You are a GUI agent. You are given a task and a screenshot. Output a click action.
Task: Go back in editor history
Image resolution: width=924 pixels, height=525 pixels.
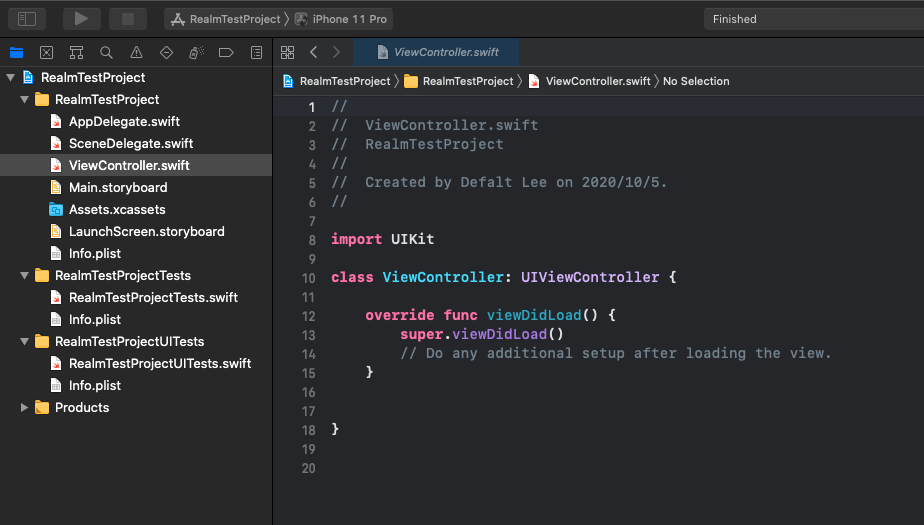click(x=314, y=52)
